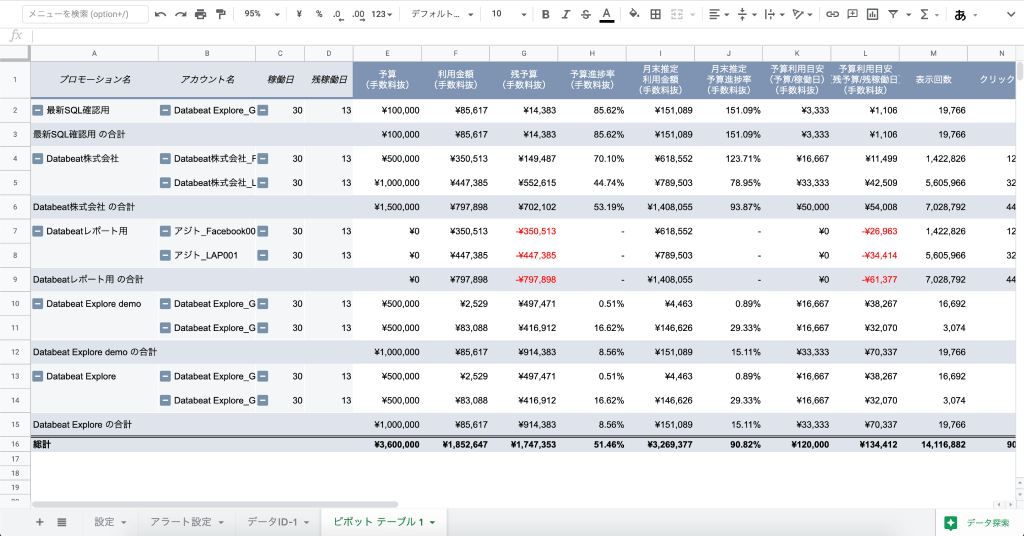Viewport: 1024px width, 536px height.
Task: Toggle italic formatting
Action: point(566,14)
